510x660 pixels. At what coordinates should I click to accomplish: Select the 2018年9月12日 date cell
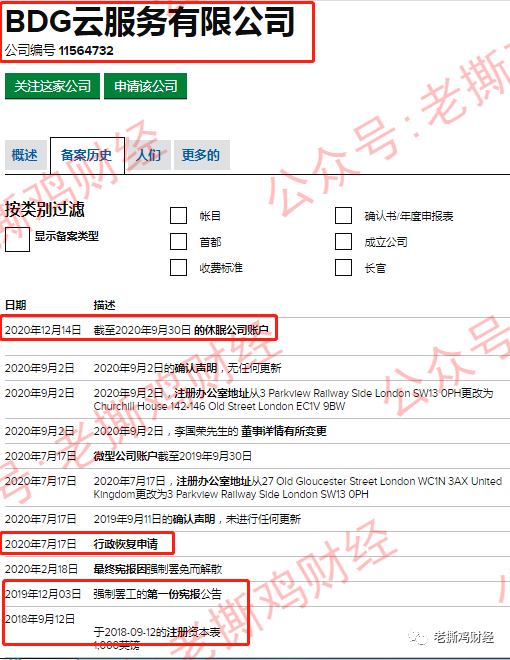click(40, 619)
